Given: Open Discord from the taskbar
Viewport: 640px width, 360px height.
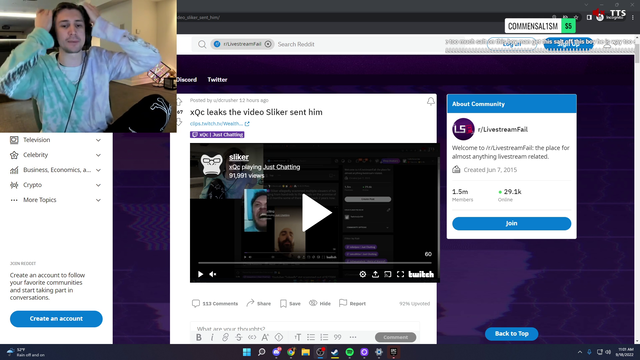Looking at the screenshot, I should [276, 352].
